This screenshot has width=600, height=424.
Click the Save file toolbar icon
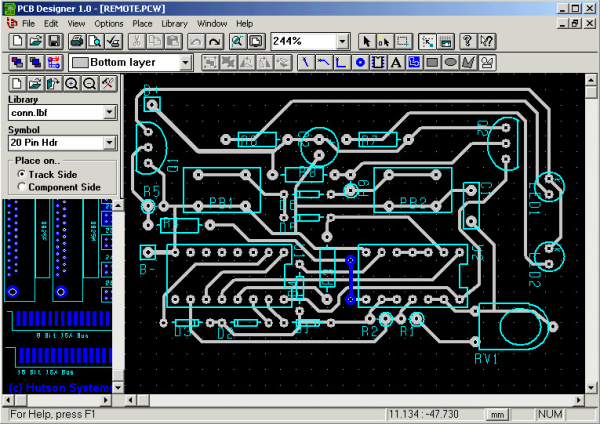(x=54, y=41)
